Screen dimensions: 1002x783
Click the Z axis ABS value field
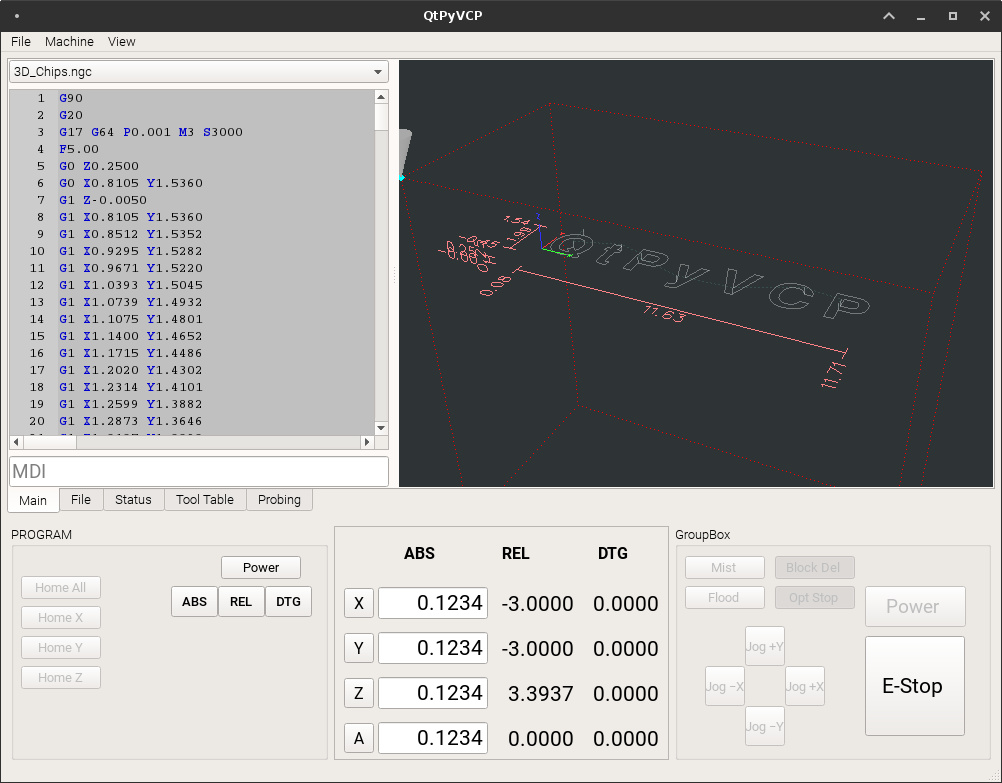pyautogui.click(x=433, y=694)
